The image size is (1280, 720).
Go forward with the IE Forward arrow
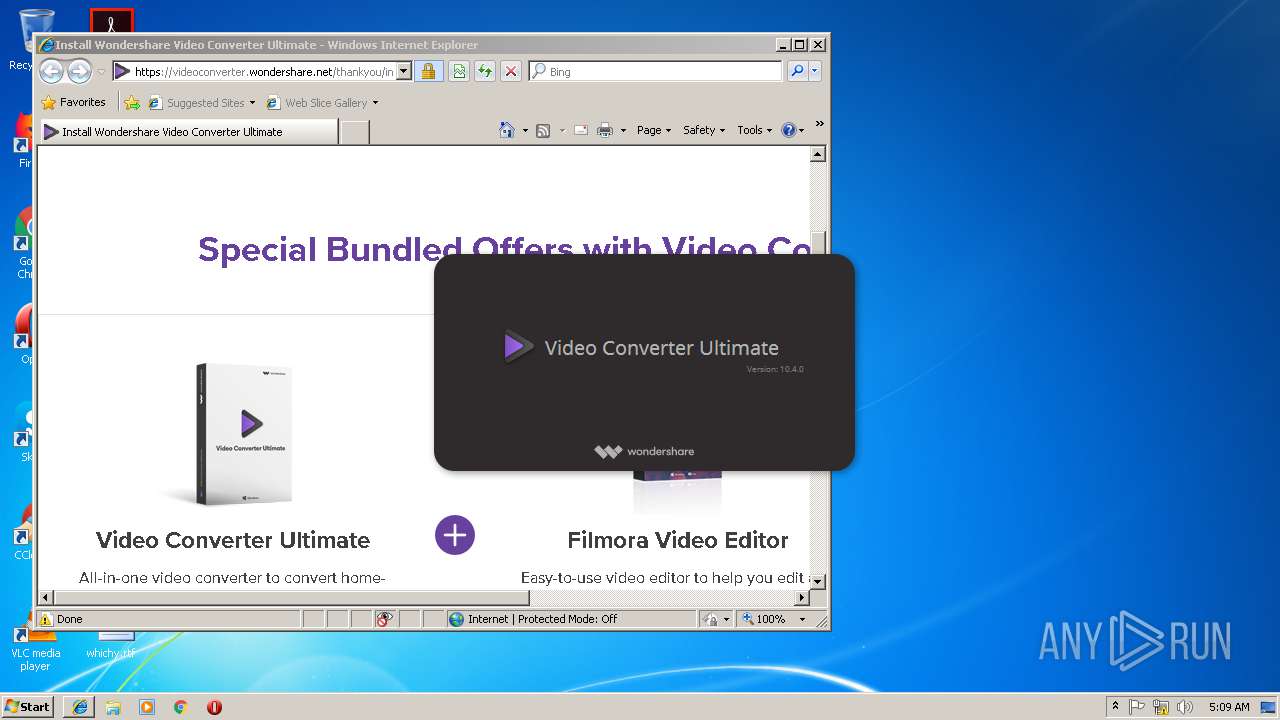tap(79, 71)
